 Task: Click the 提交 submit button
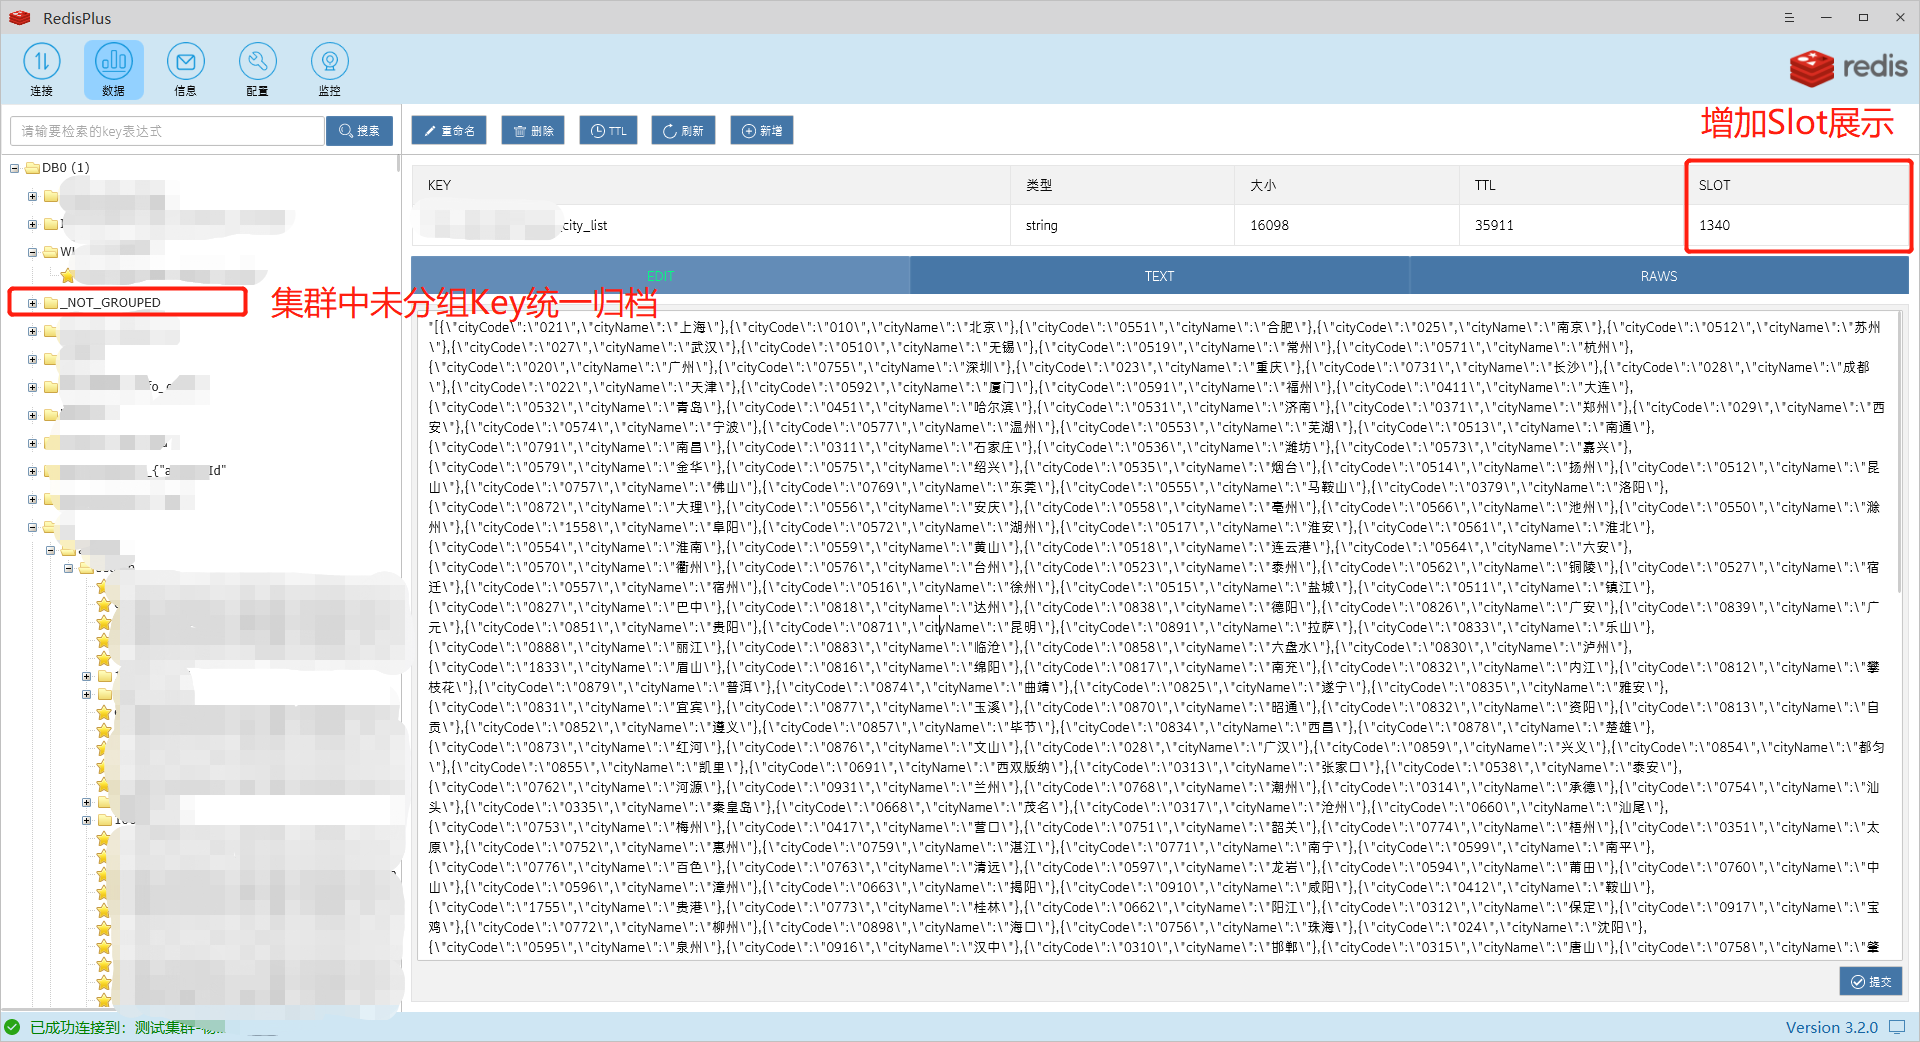pos(1871,981)
